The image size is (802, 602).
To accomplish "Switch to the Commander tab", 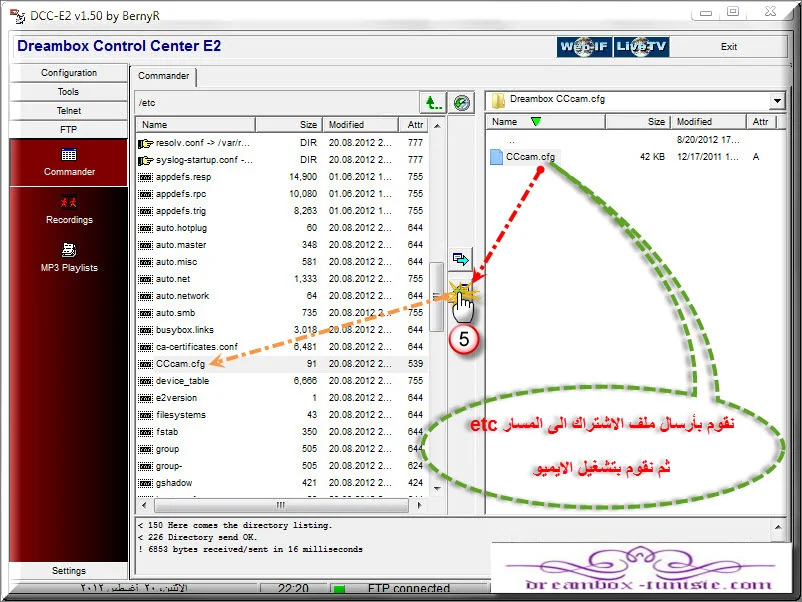I will click(x=163, y=76).
